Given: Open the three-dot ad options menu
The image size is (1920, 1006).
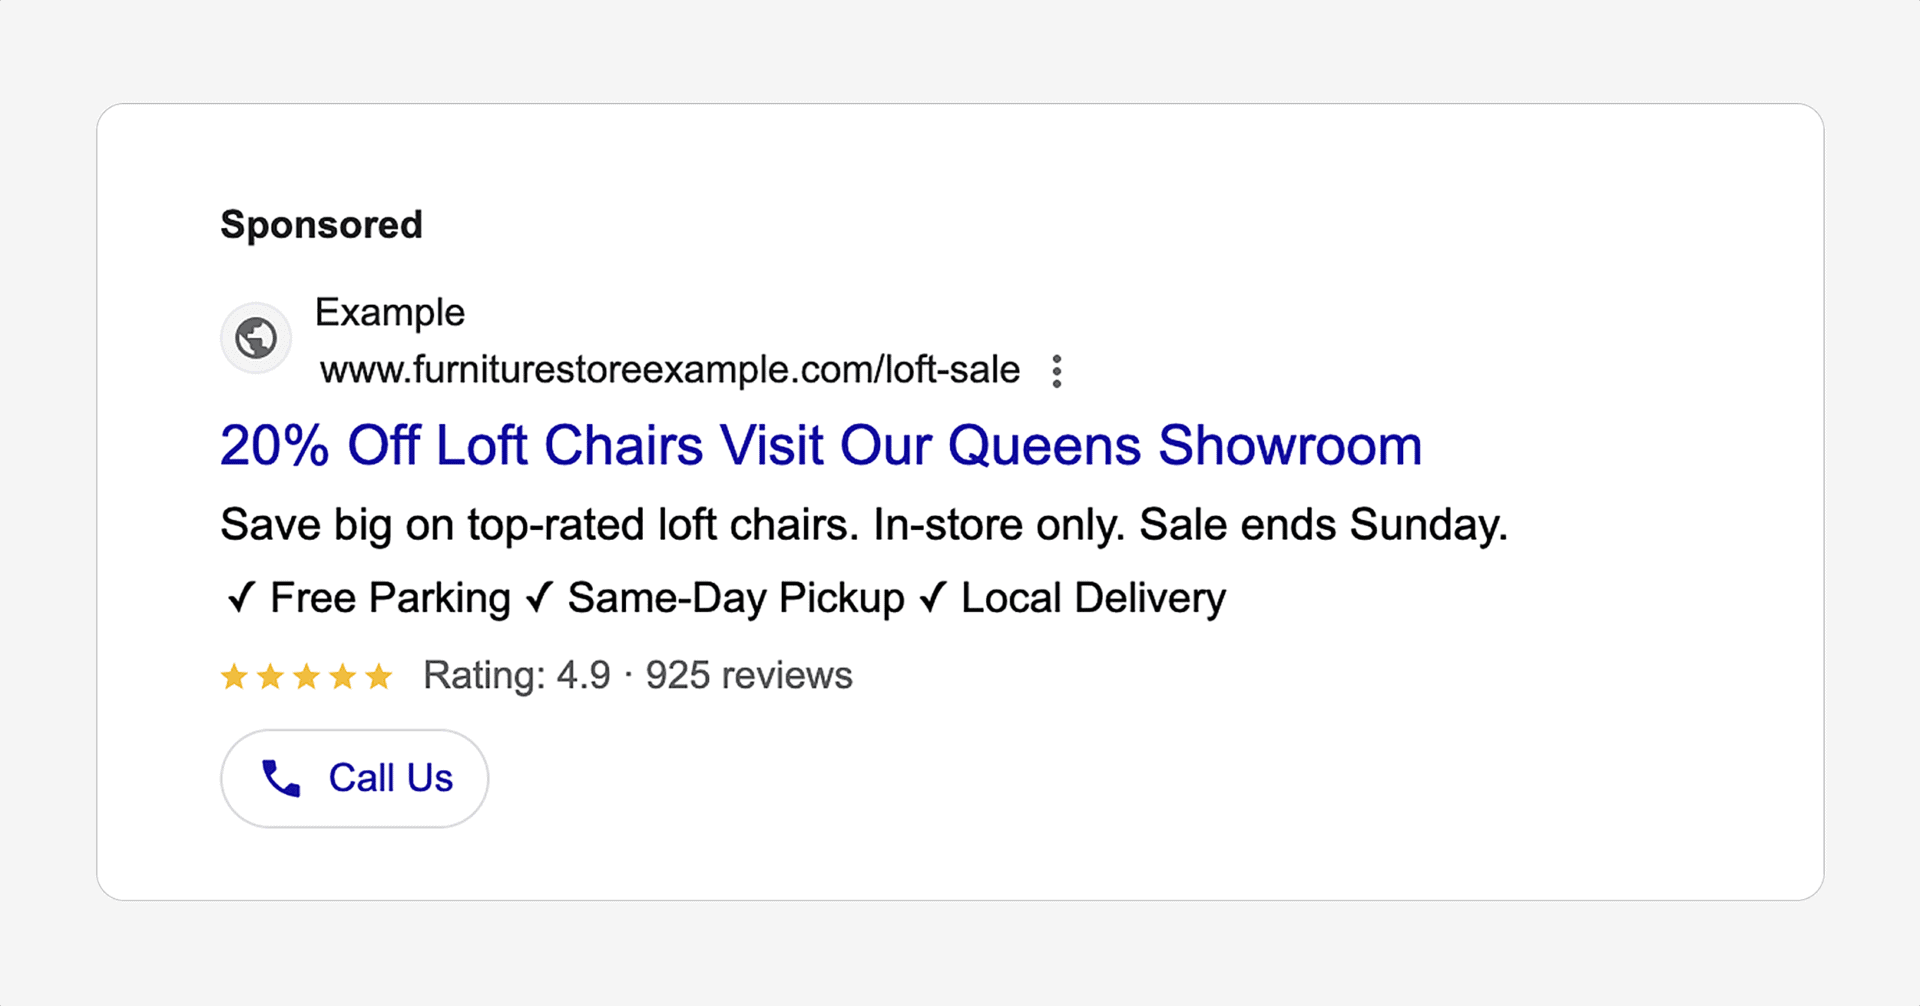Looking at the screenshot, I should 1057,371.
